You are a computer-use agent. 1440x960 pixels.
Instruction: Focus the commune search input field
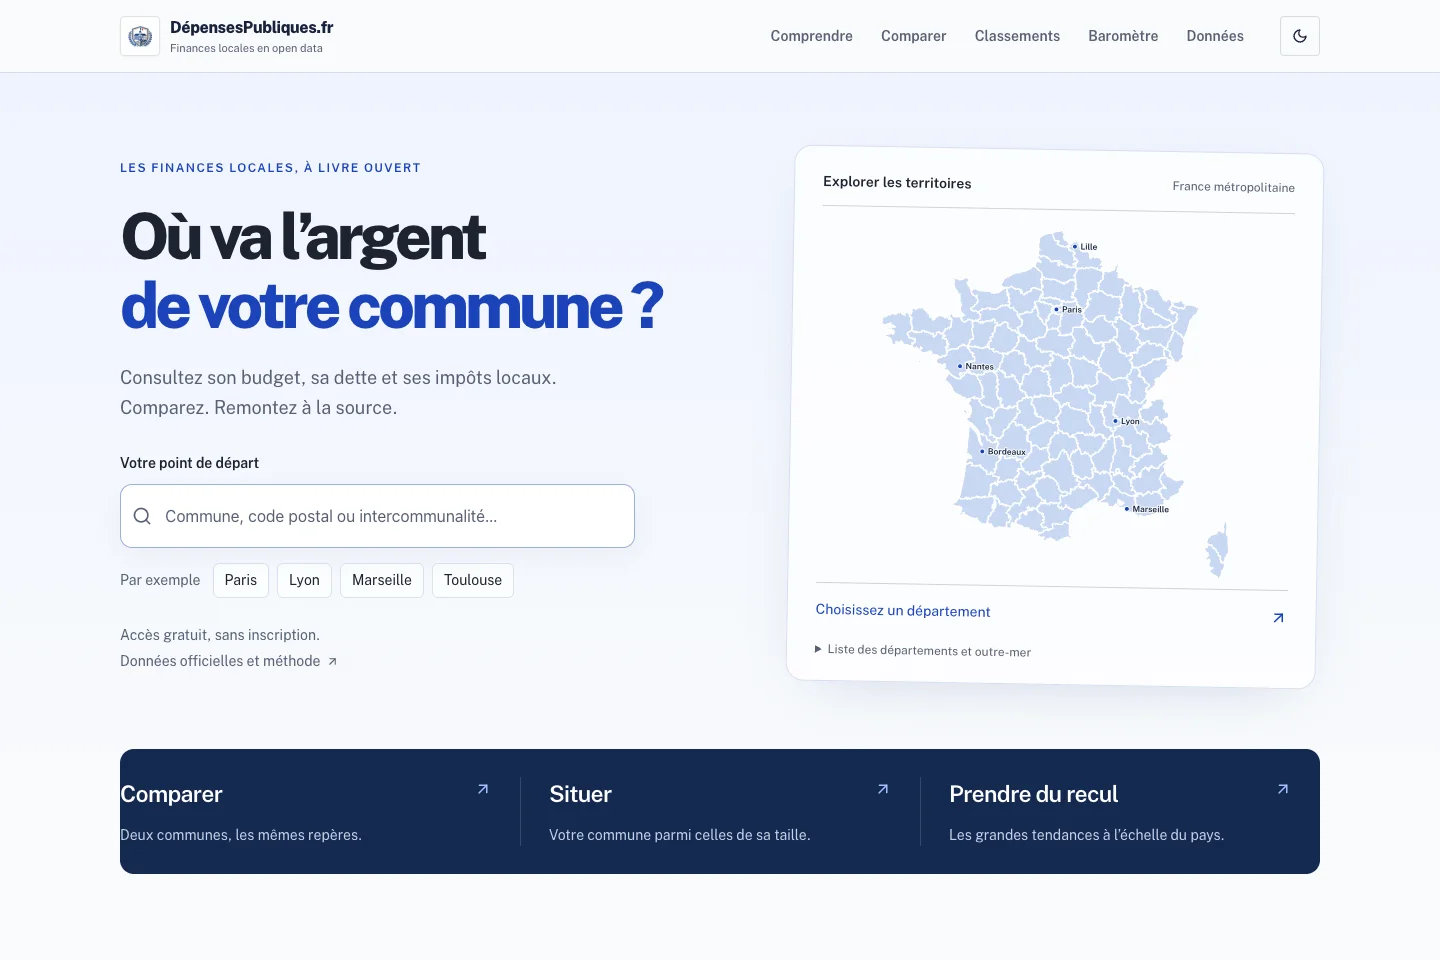pos(377,516)
